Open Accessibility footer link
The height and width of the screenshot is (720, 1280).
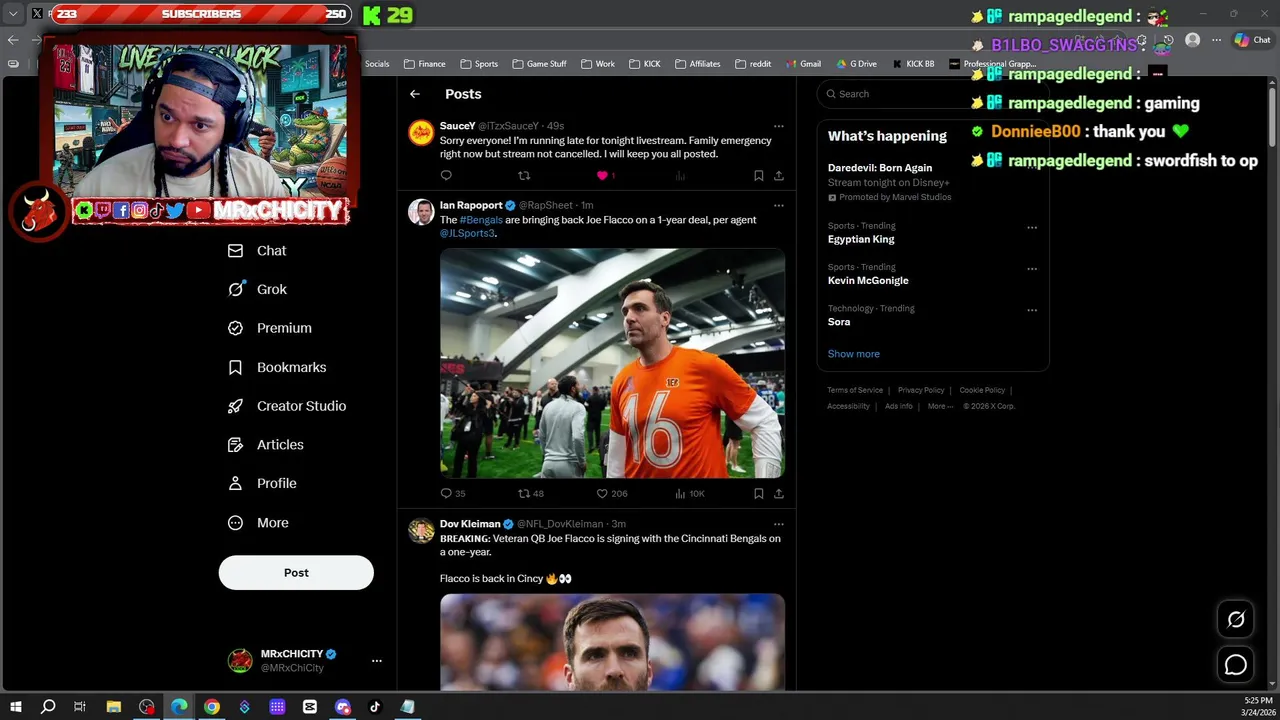pos(848,406)
